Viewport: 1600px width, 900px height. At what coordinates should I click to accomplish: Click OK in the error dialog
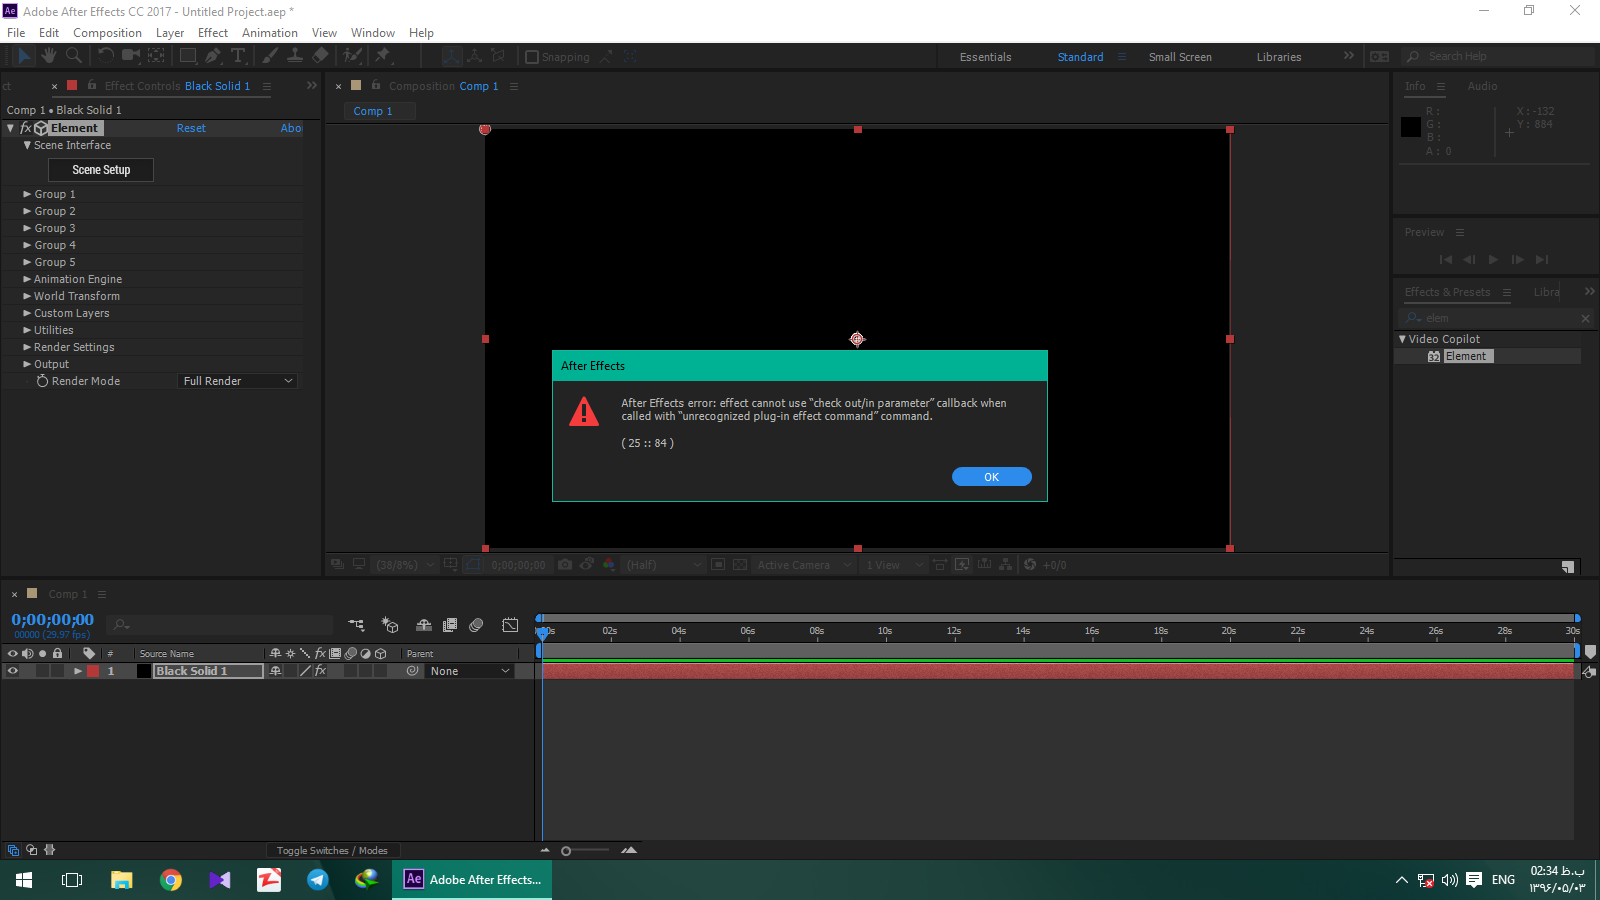point(991,477)
